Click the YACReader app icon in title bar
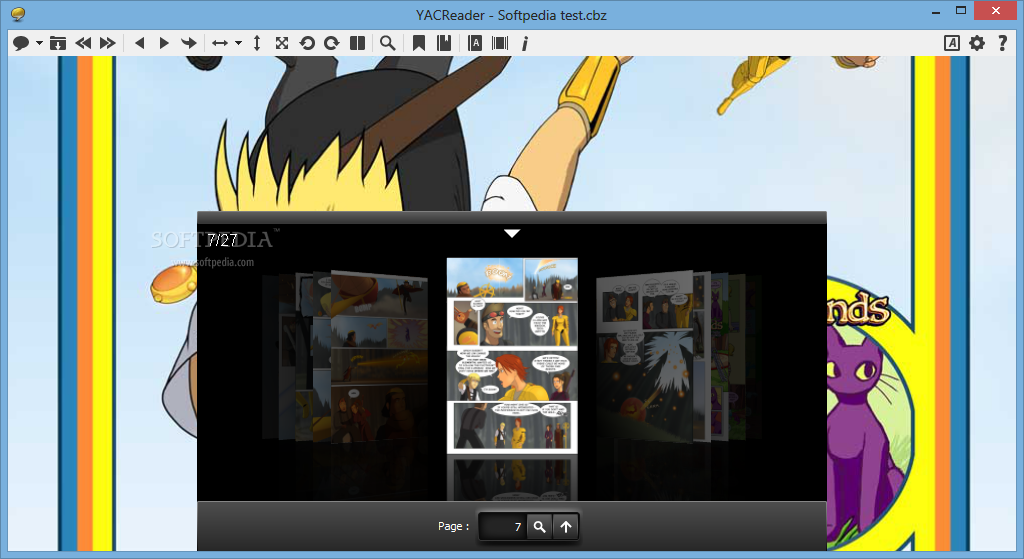The image size is (1024, 559). tap(18, 13)
